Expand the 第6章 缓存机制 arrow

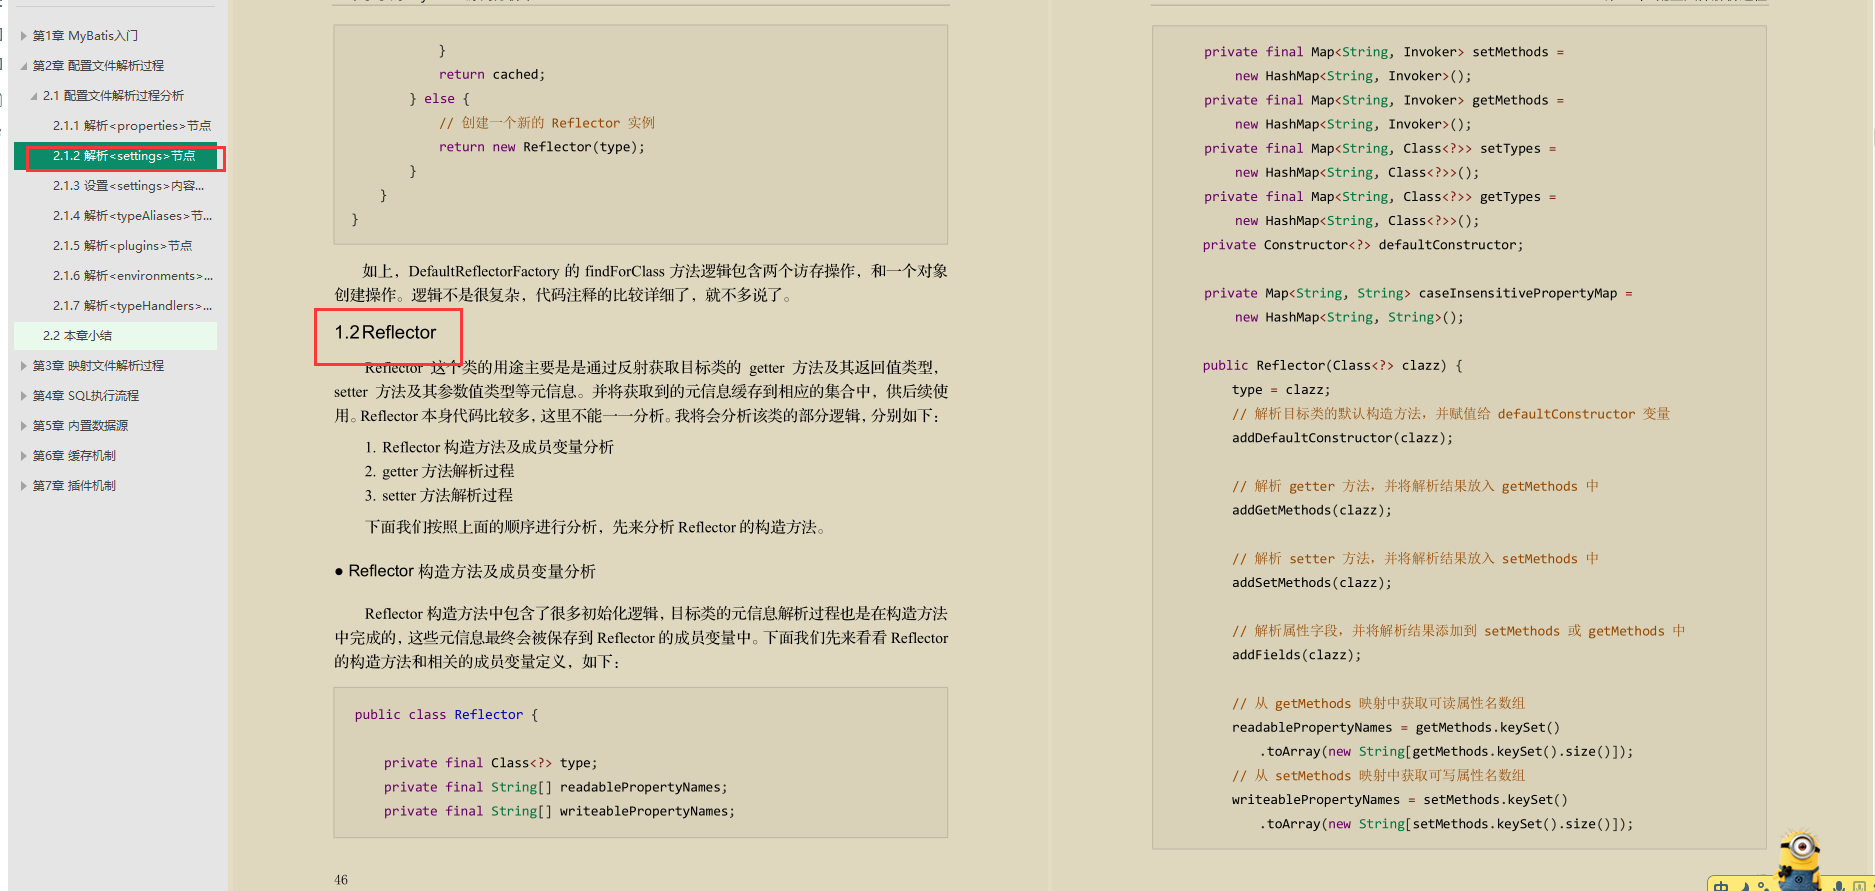pos(24,456)
